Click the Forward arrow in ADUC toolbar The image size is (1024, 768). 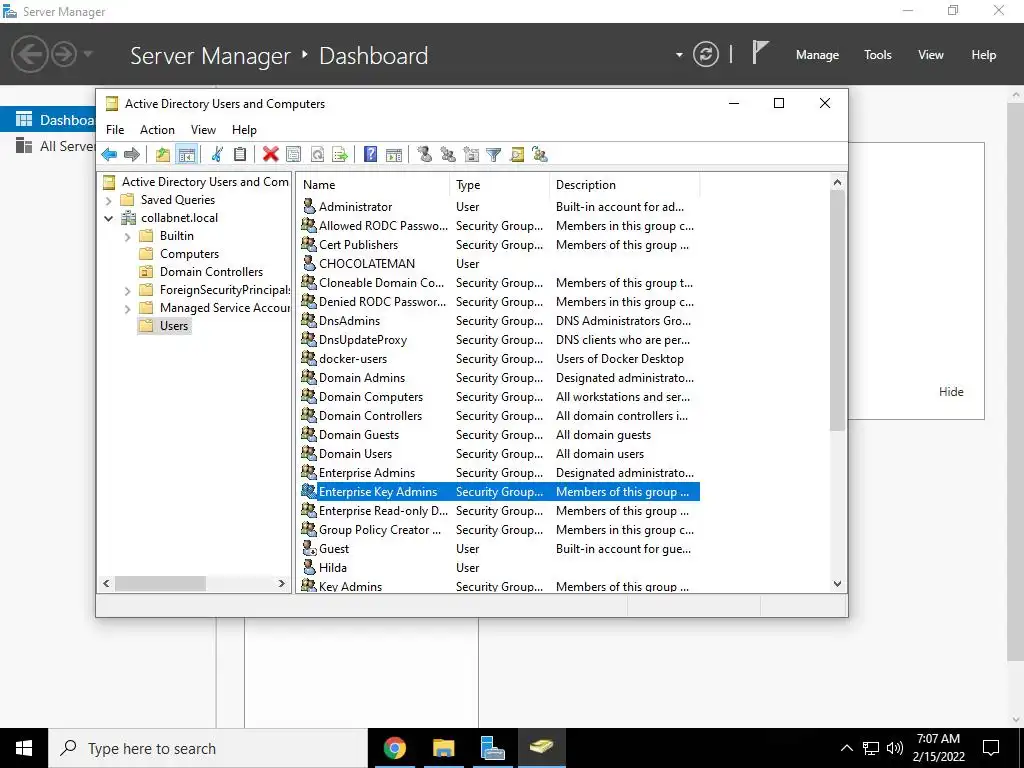(132, 155)
